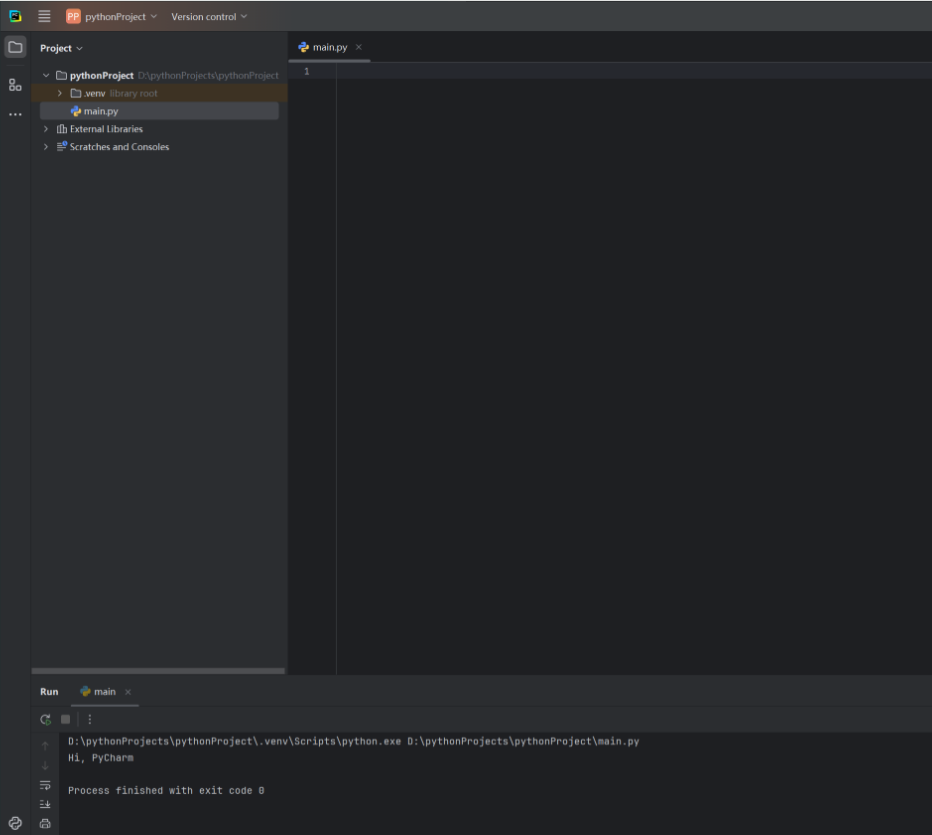
Task: Toggle the Project tool window folder icon
Action: (x=15, y=48)
